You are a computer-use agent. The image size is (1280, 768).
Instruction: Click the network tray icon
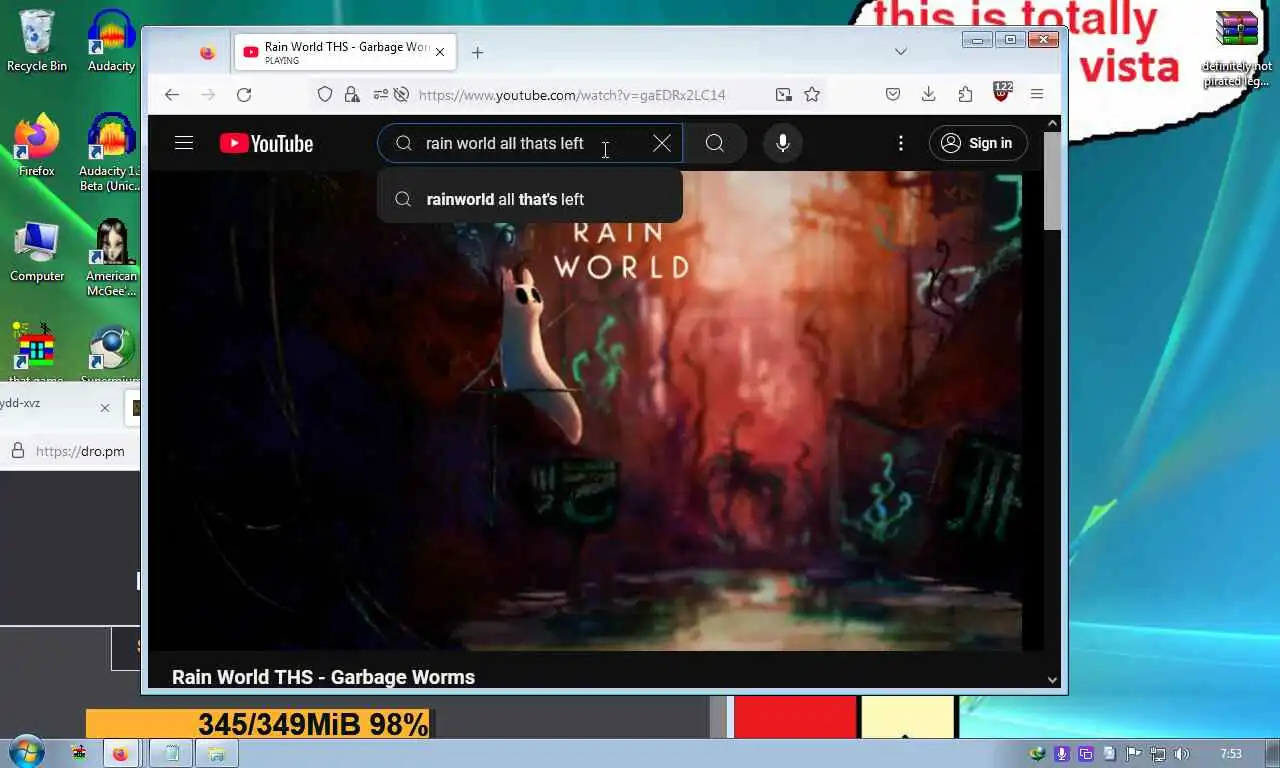coord(1158,754)
